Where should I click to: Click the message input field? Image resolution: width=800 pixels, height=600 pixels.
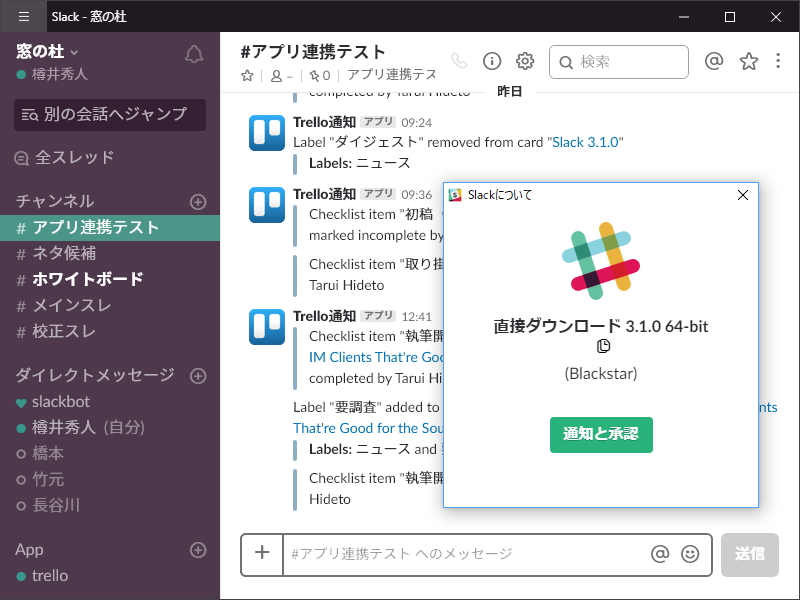click(450, 555)
